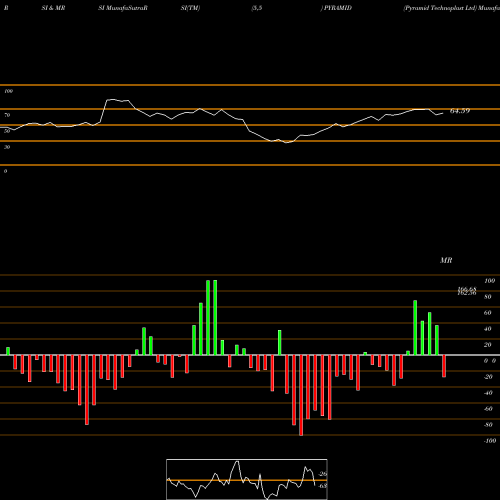Select the MR panel title label
The width and height of the screenshot is (500, 500).
(x=446, y=260)
